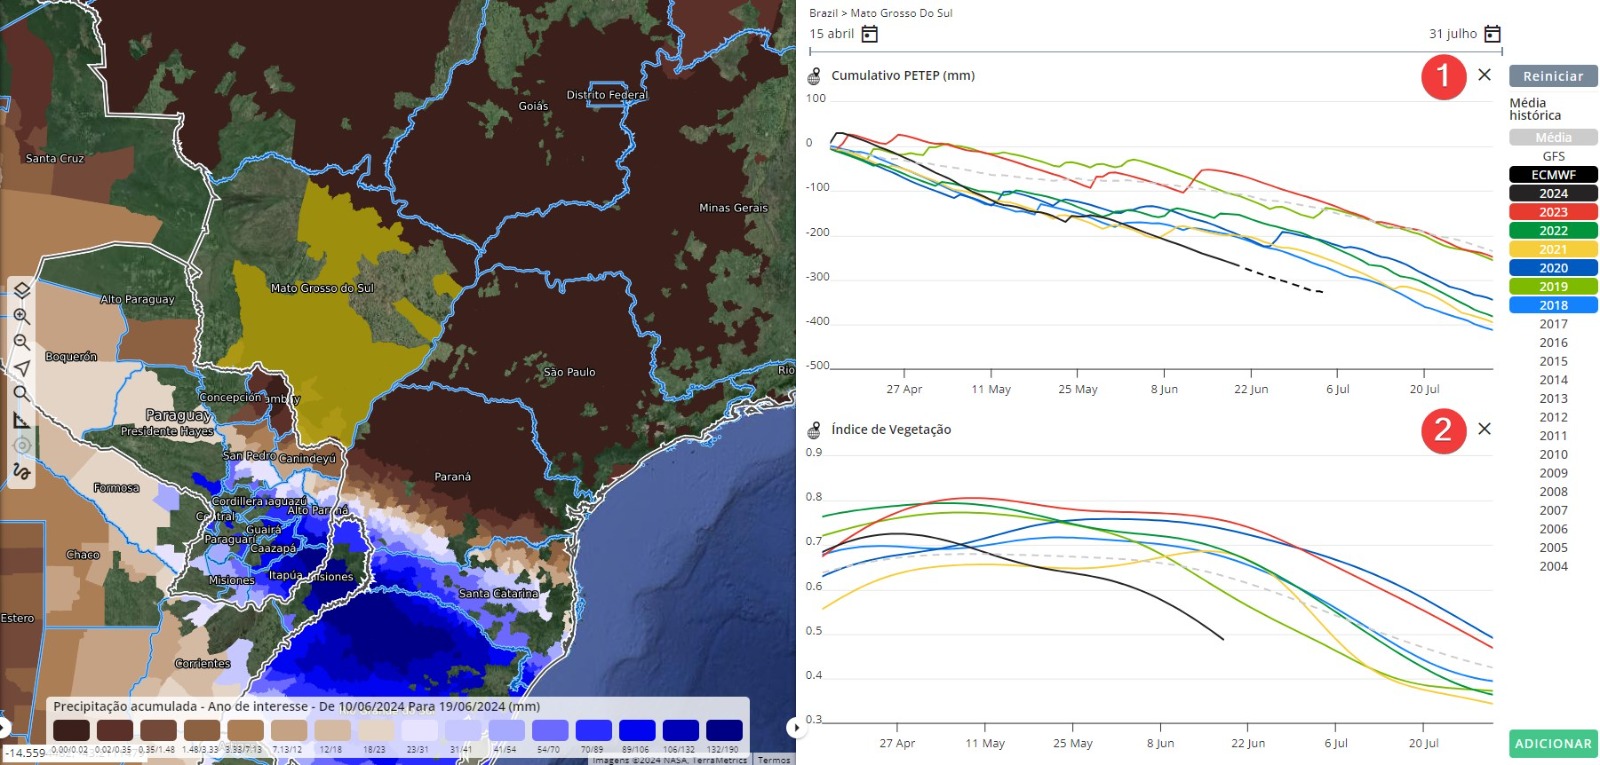Click the zoom in magnifier icon
1600x765 pixels.
(21, 316)
